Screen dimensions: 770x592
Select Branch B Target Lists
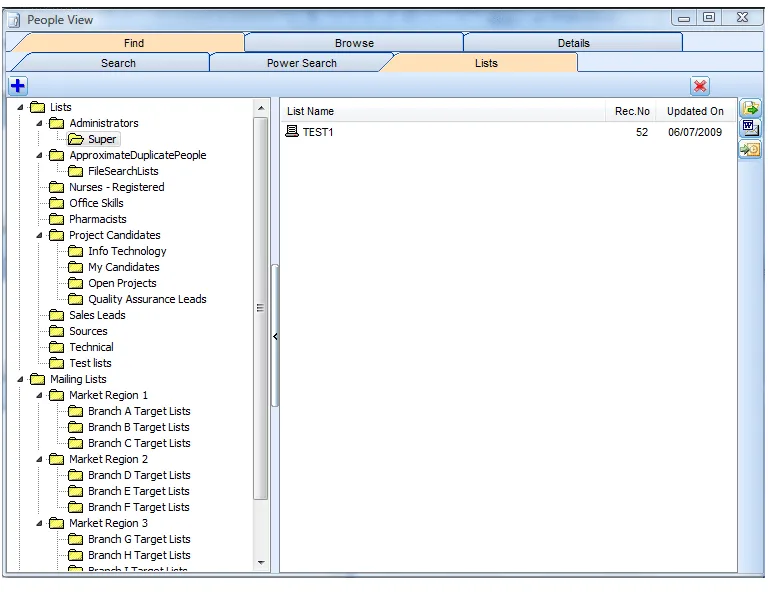(139, 427)
